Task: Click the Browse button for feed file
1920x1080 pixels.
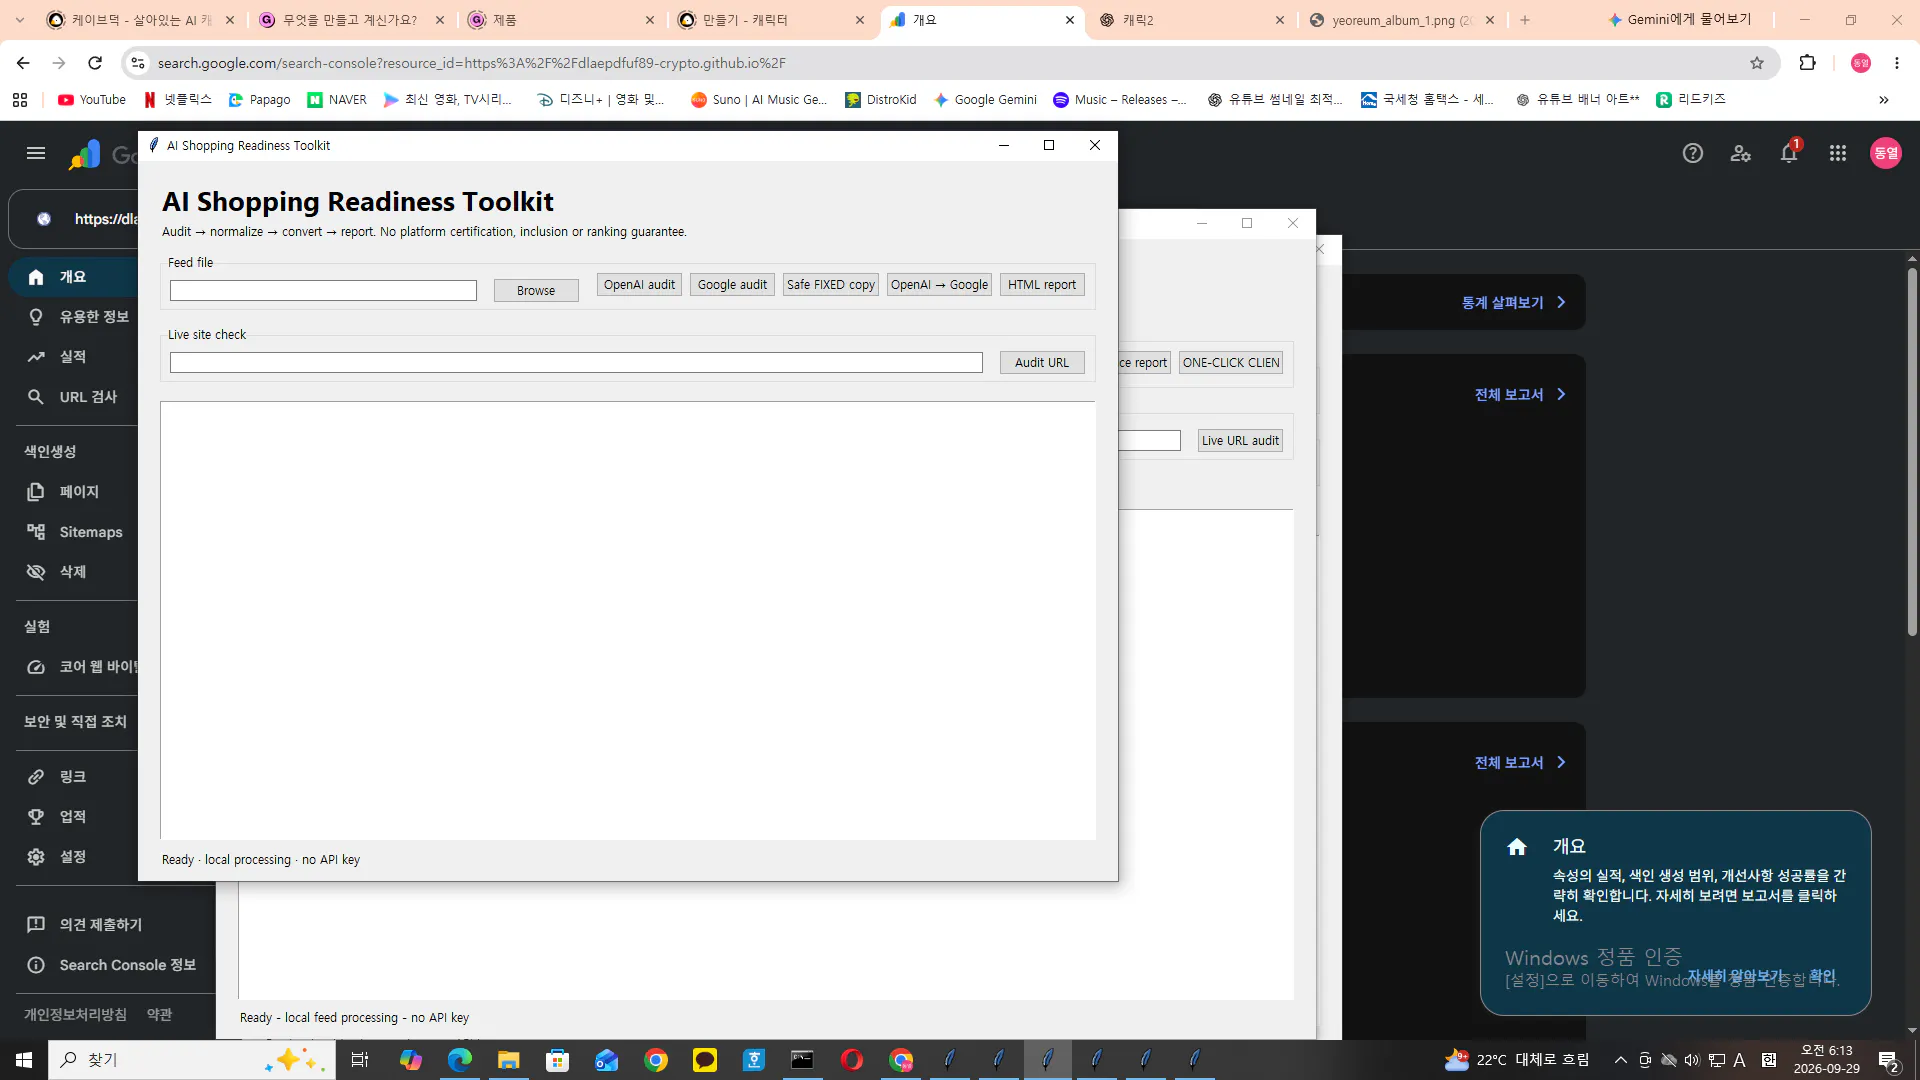Action: (x=536, y=290)
